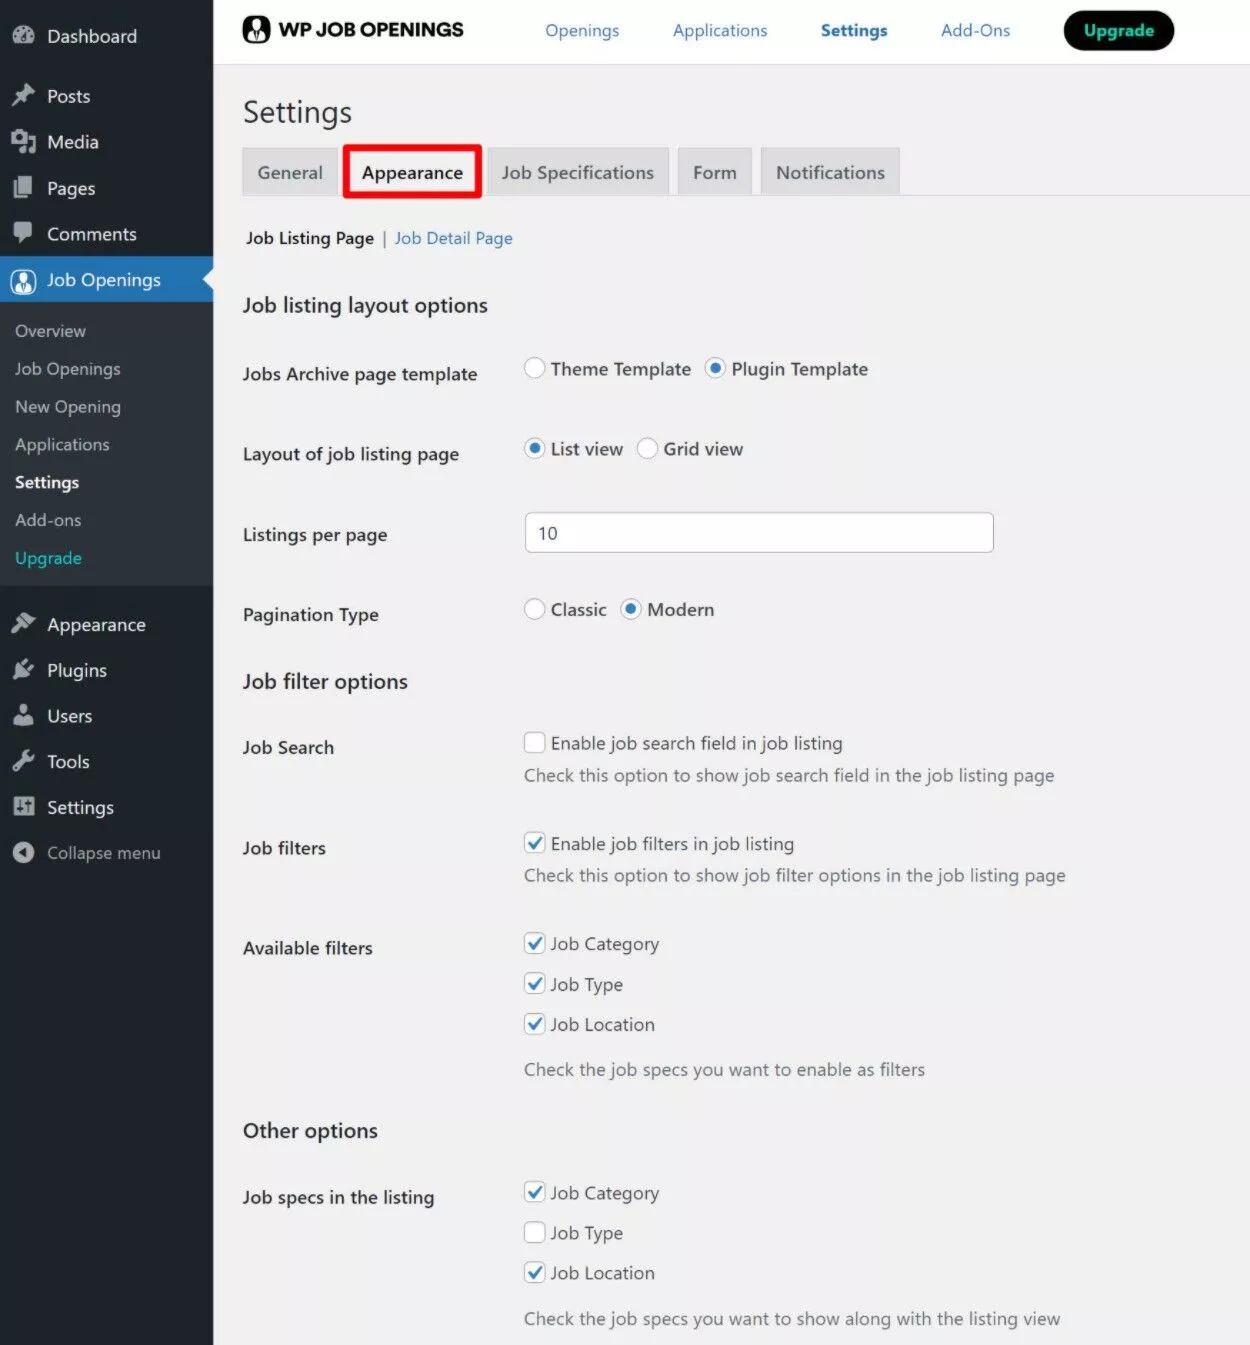Click the sidebar Settings sliders icon
Image resolution: width=1250 pixels, height=1345 pixels.
(x=24, y=806)
